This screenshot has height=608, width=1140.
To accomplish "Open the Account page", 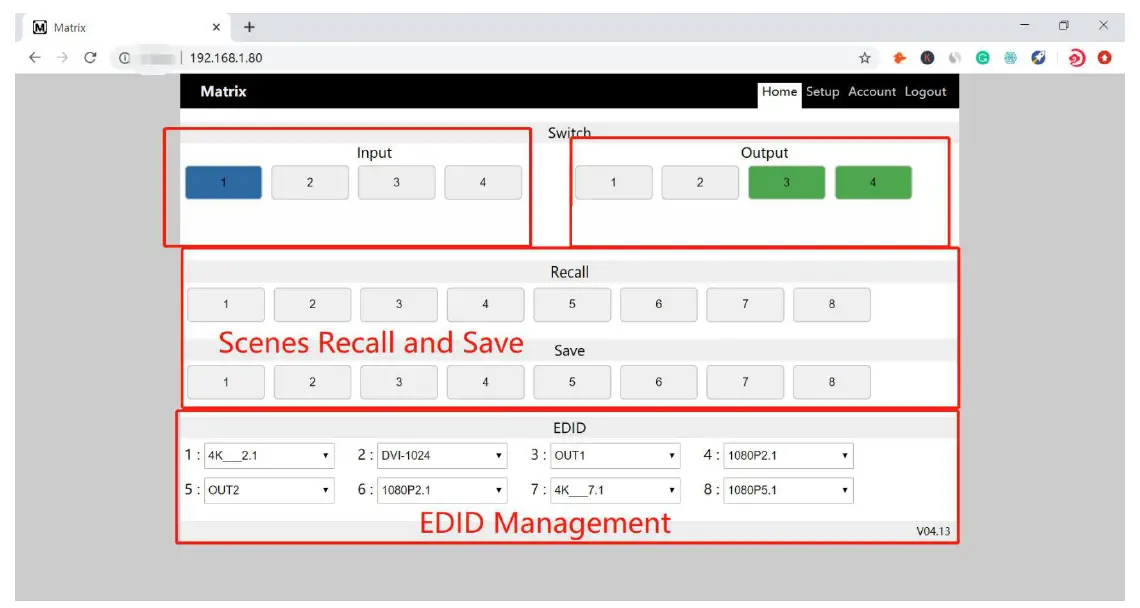I will click(x=870, y=91).
